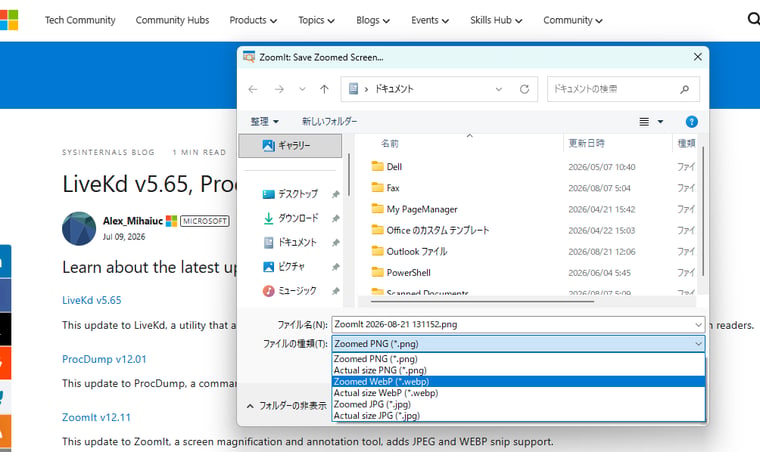The width and height of the screenshot is (760, 452).
Task: Sort by 名前 column header
Action: click(x=390, y=143)
